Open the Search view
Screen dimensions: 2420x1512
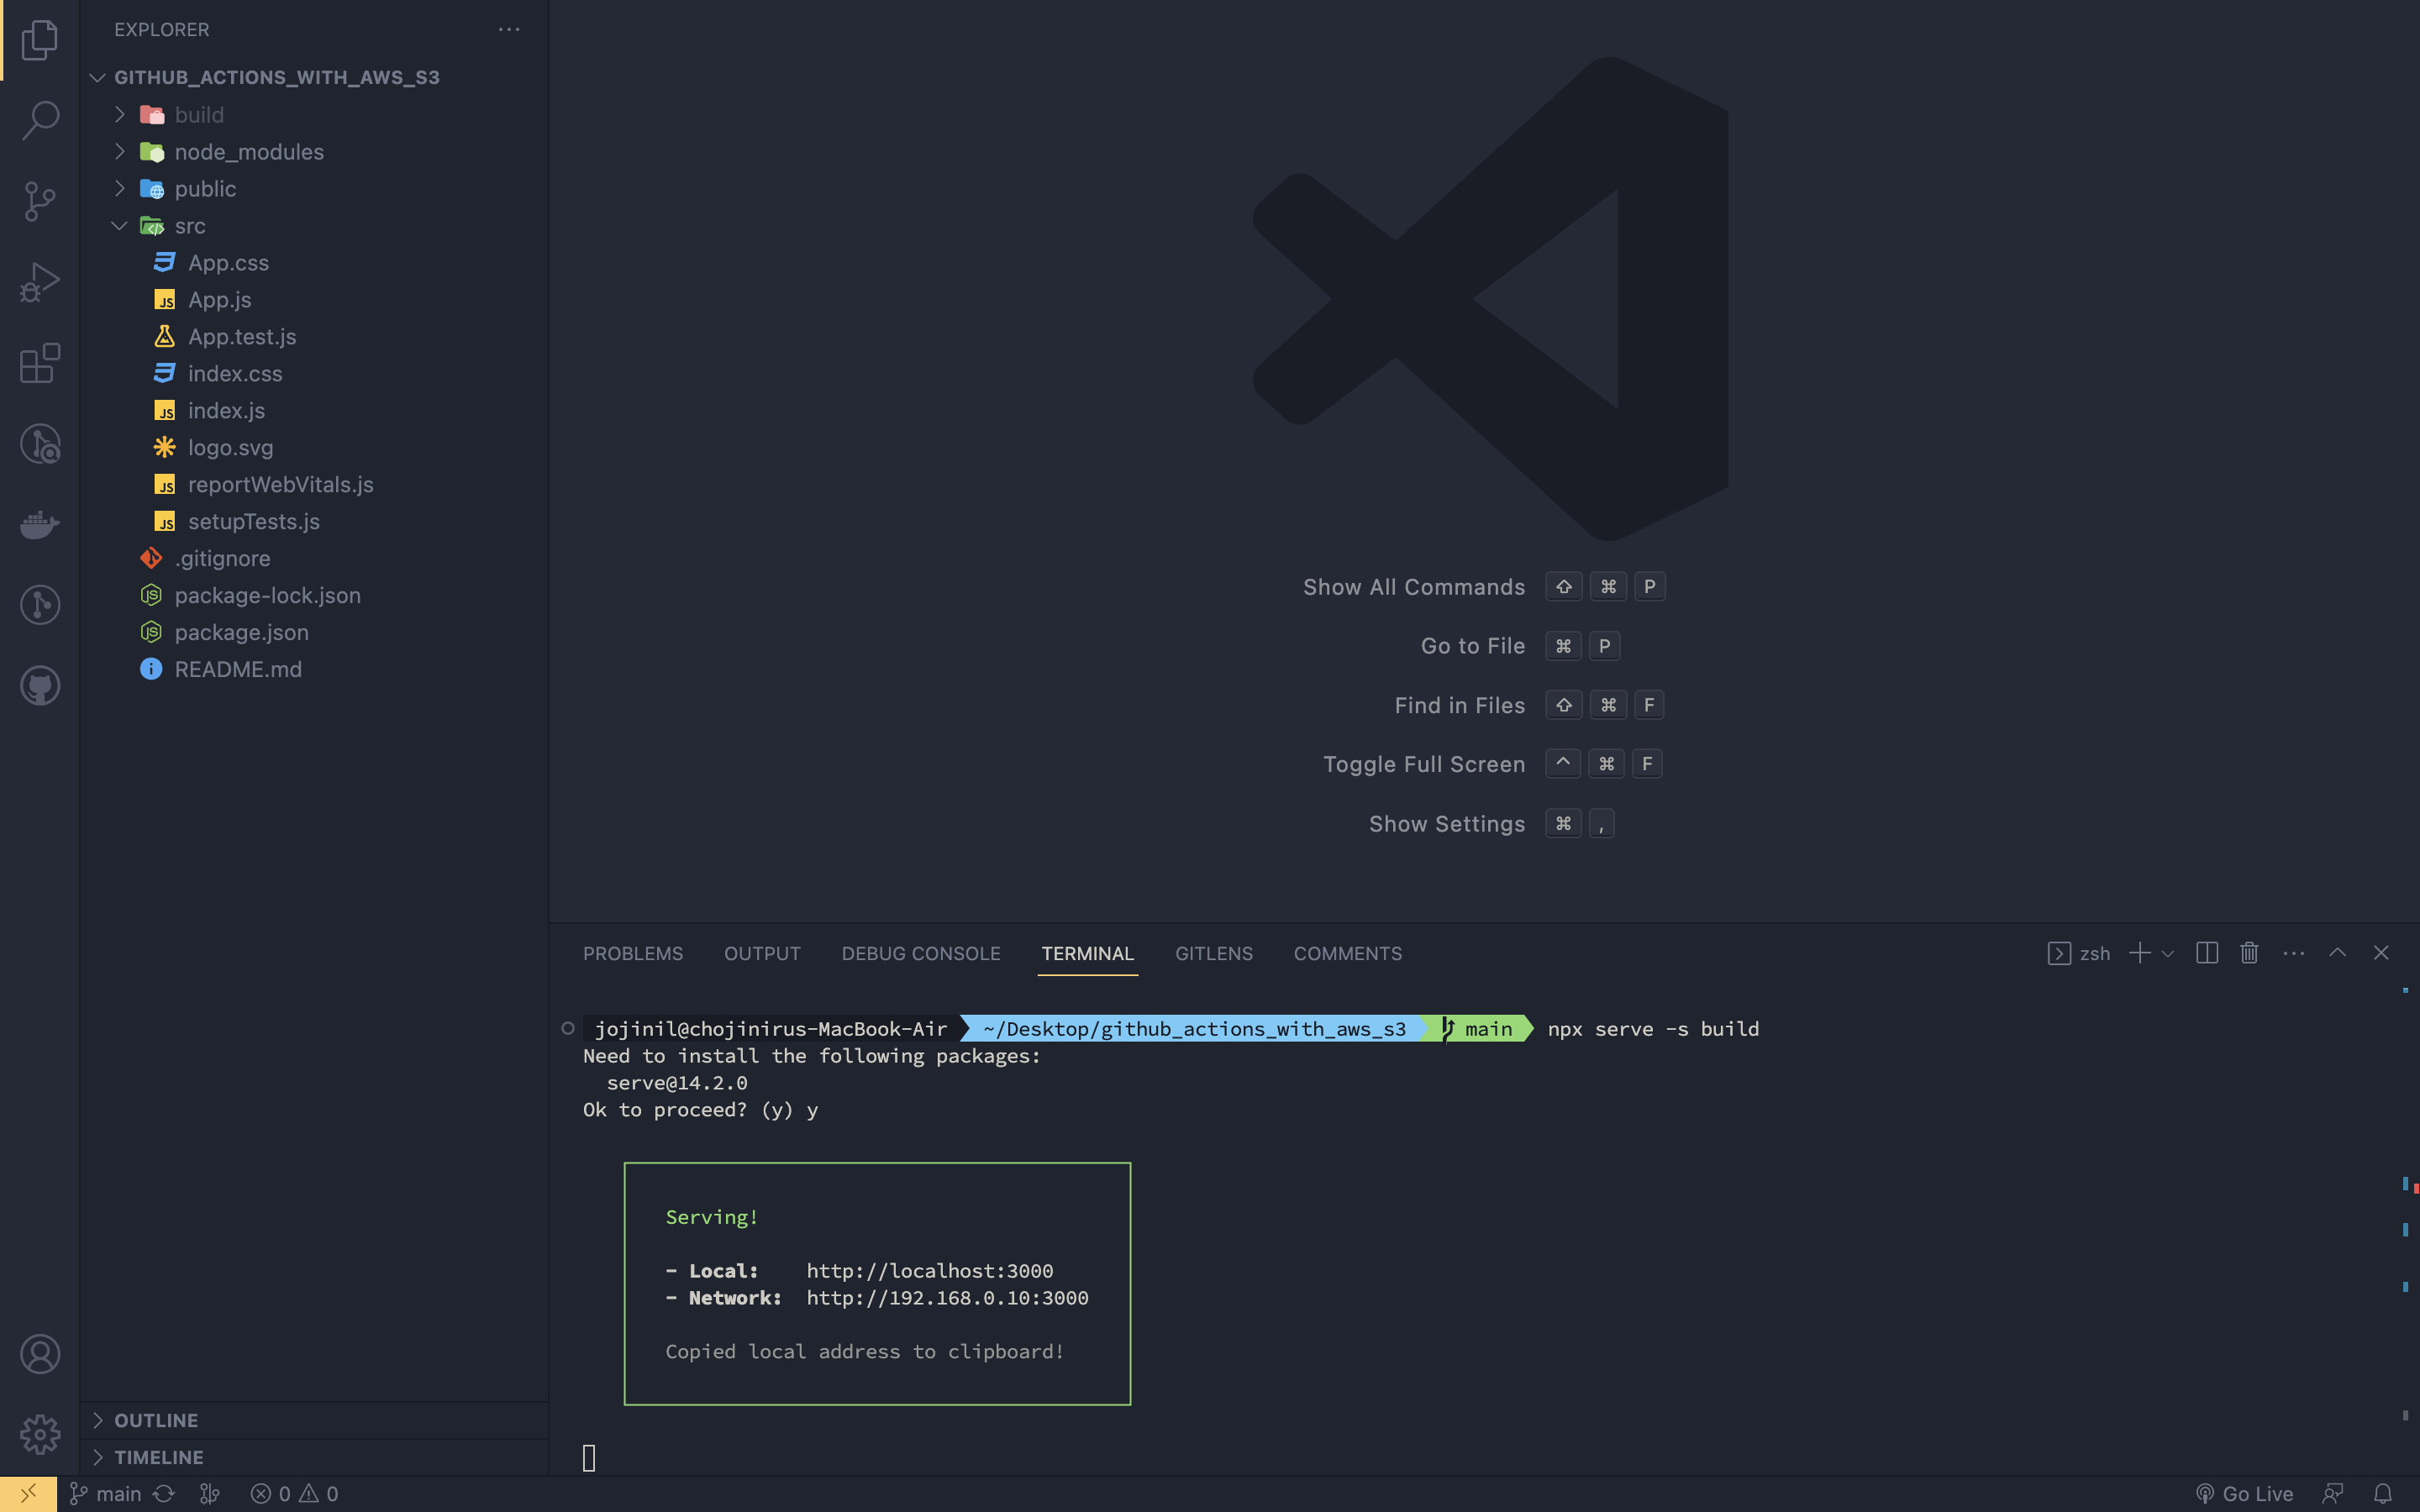40,120
